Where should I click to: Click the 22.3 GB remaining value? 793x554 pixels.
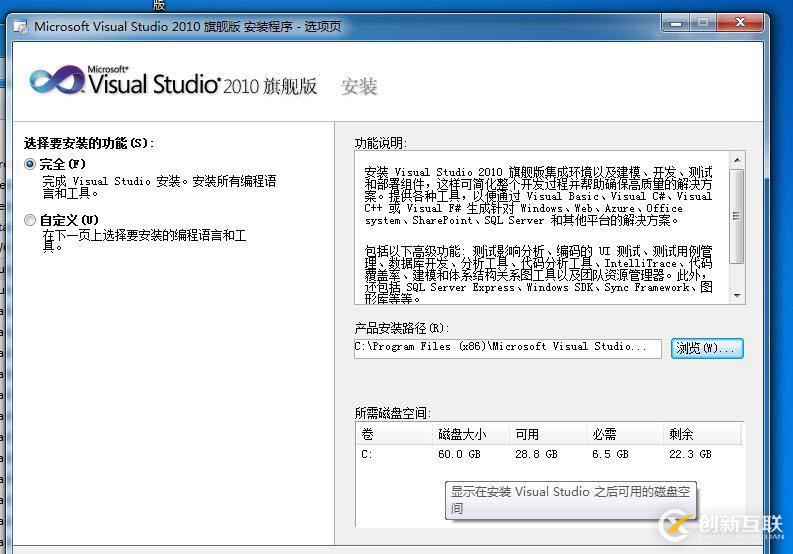click(690, 454)
